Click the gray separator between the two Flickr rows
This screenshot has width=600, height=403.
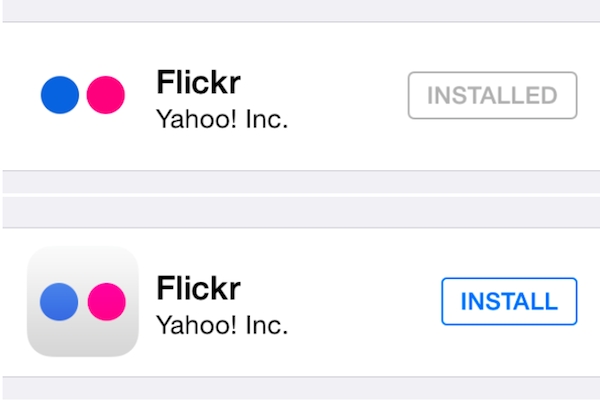coord(300,198)
